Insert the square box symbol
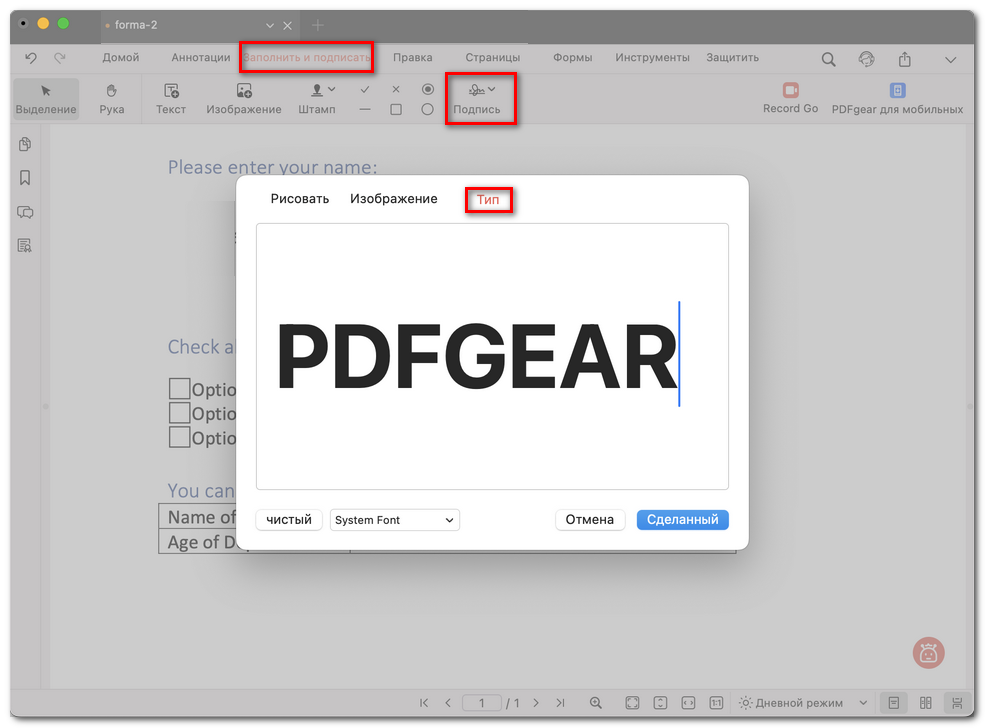The height and width of the screenshot is (728, 985). [x=396, y=109]
